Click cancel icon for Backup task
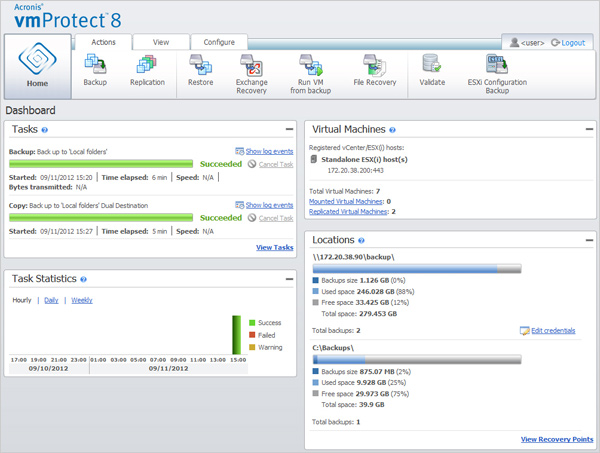This screenshot has height=453, width=600. point(251,164)
